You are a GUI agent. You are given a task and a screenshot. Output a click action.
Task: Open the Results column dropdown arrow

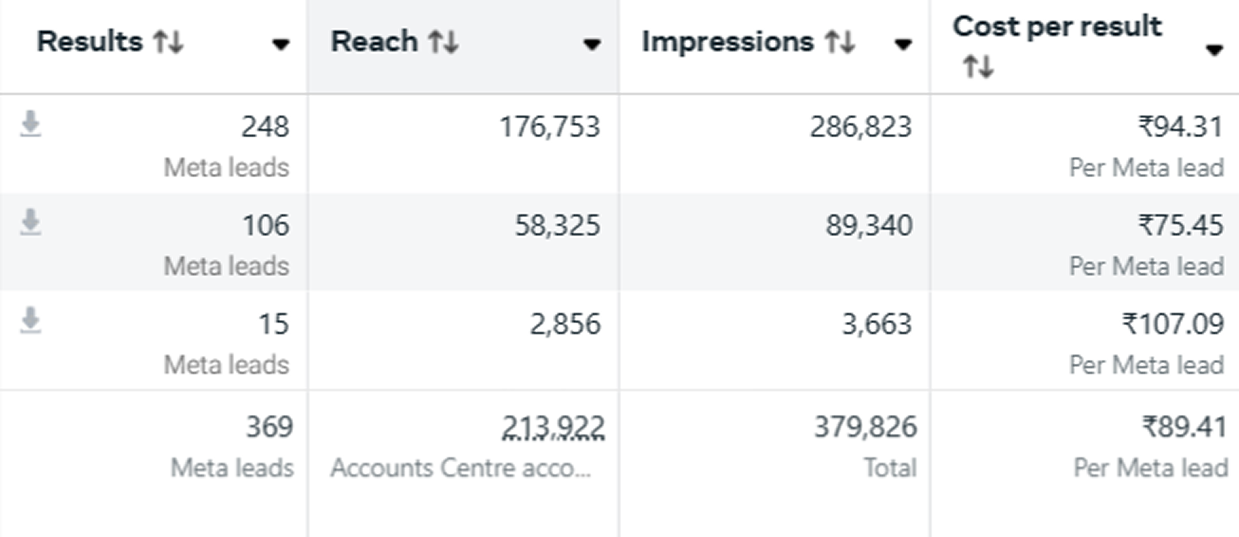click(x=281, y=45)
